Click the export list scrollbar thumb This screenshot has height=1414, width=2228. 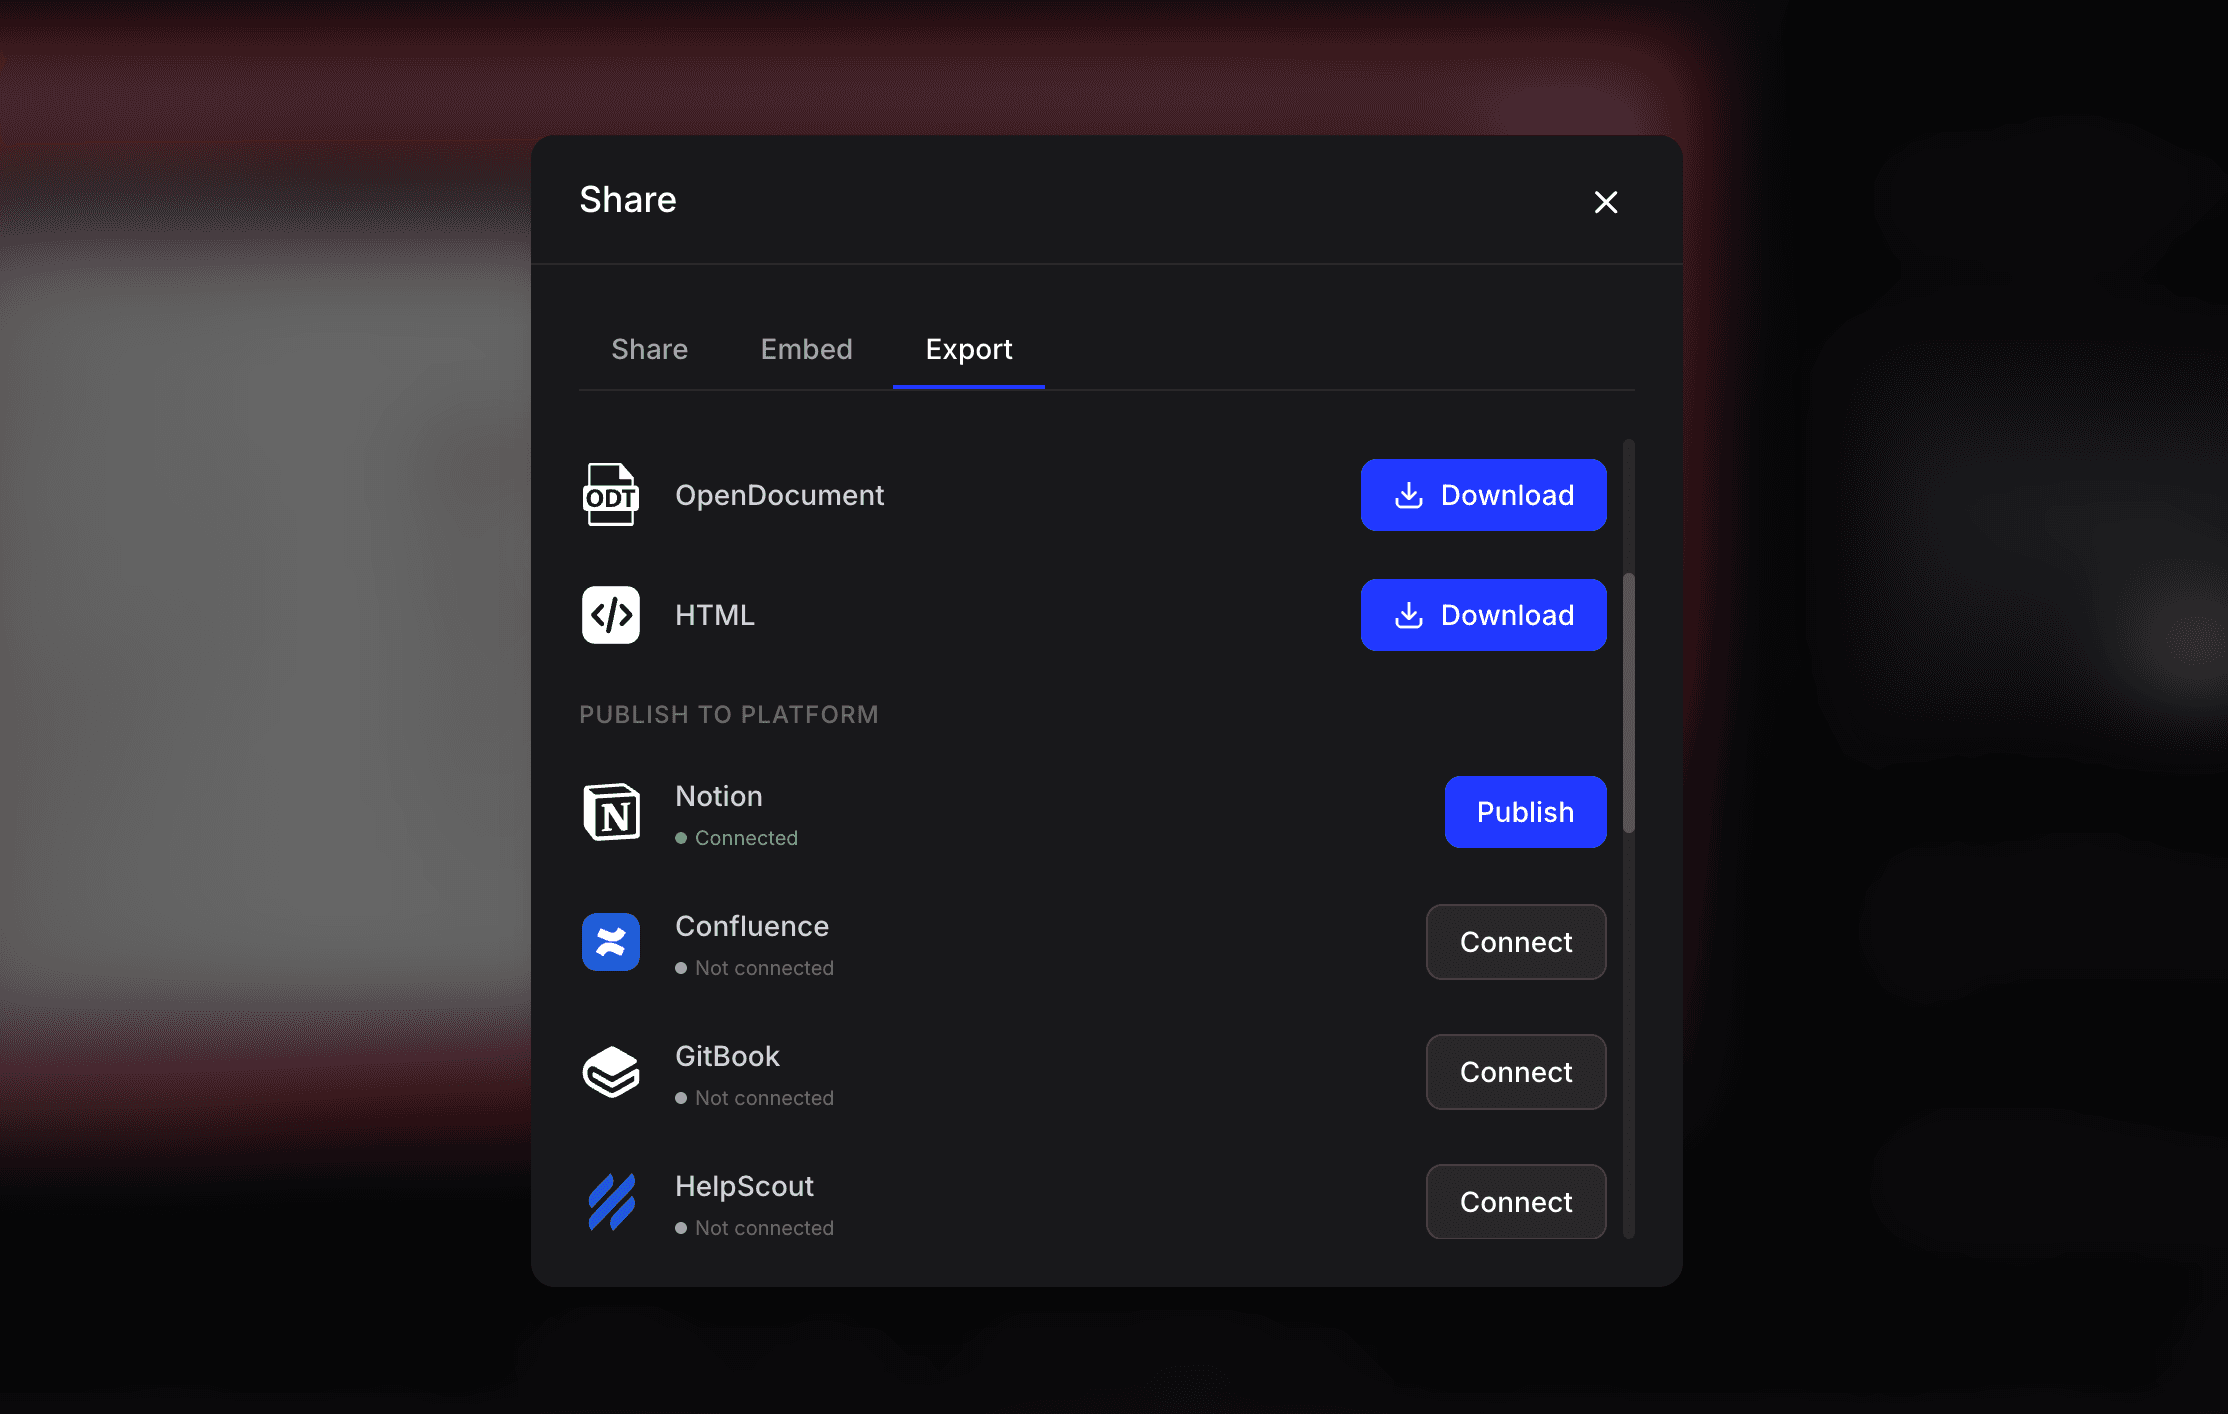click(1628, 702)
